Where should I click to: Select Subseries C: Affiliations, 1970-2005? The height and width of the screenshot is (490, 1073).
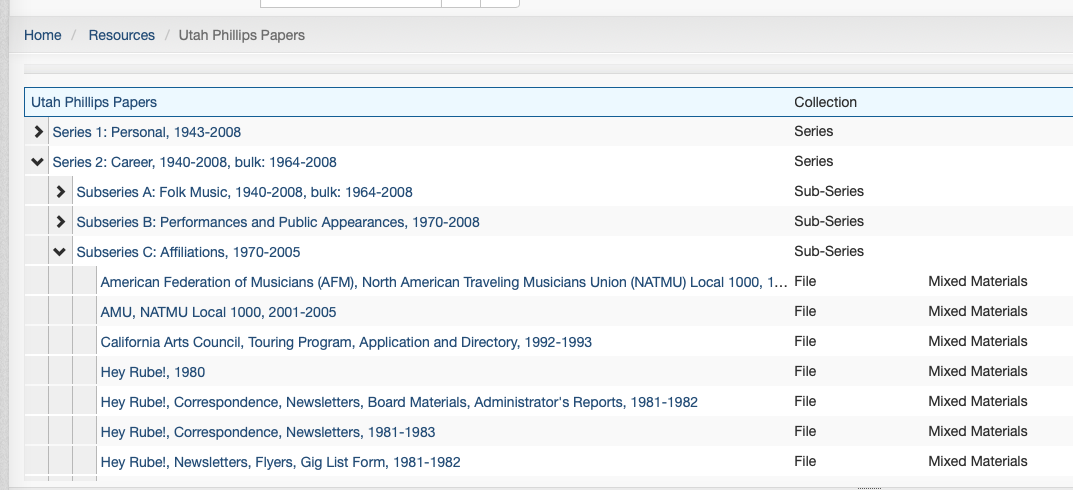[188, 252]
